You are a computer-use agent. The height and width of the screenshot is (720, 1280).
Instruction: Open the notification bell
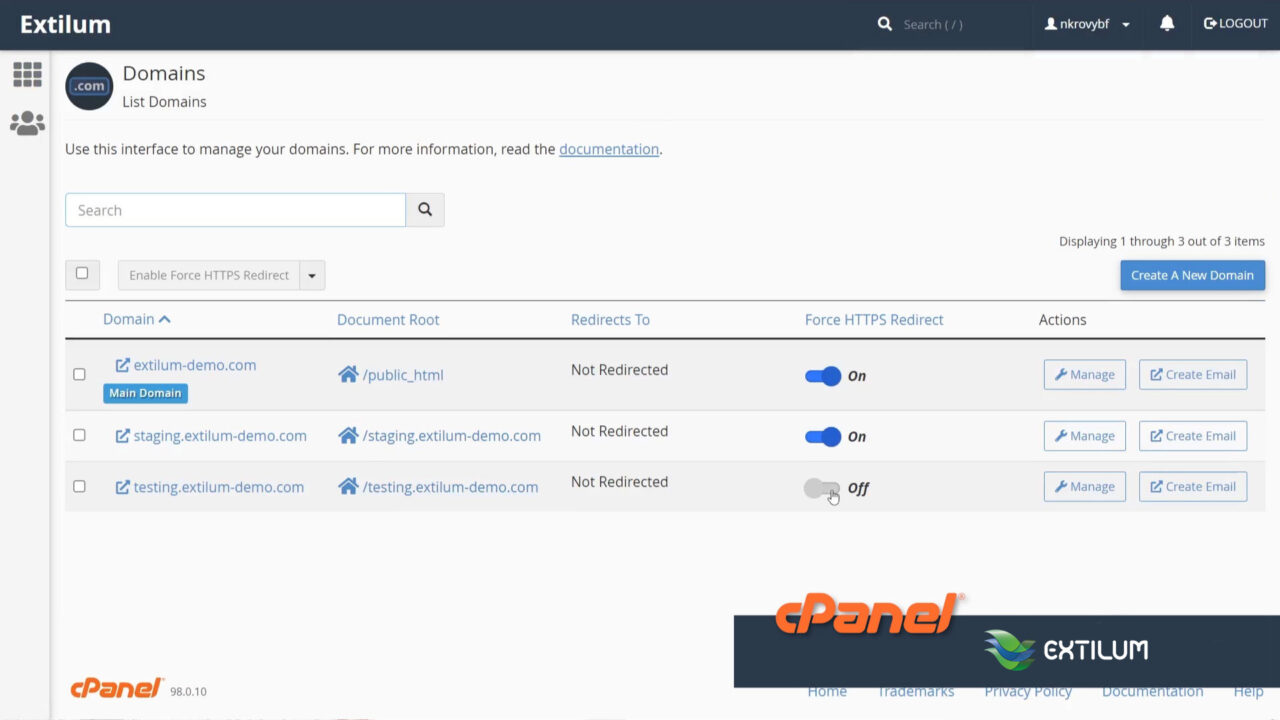[x=1167, y=23]
